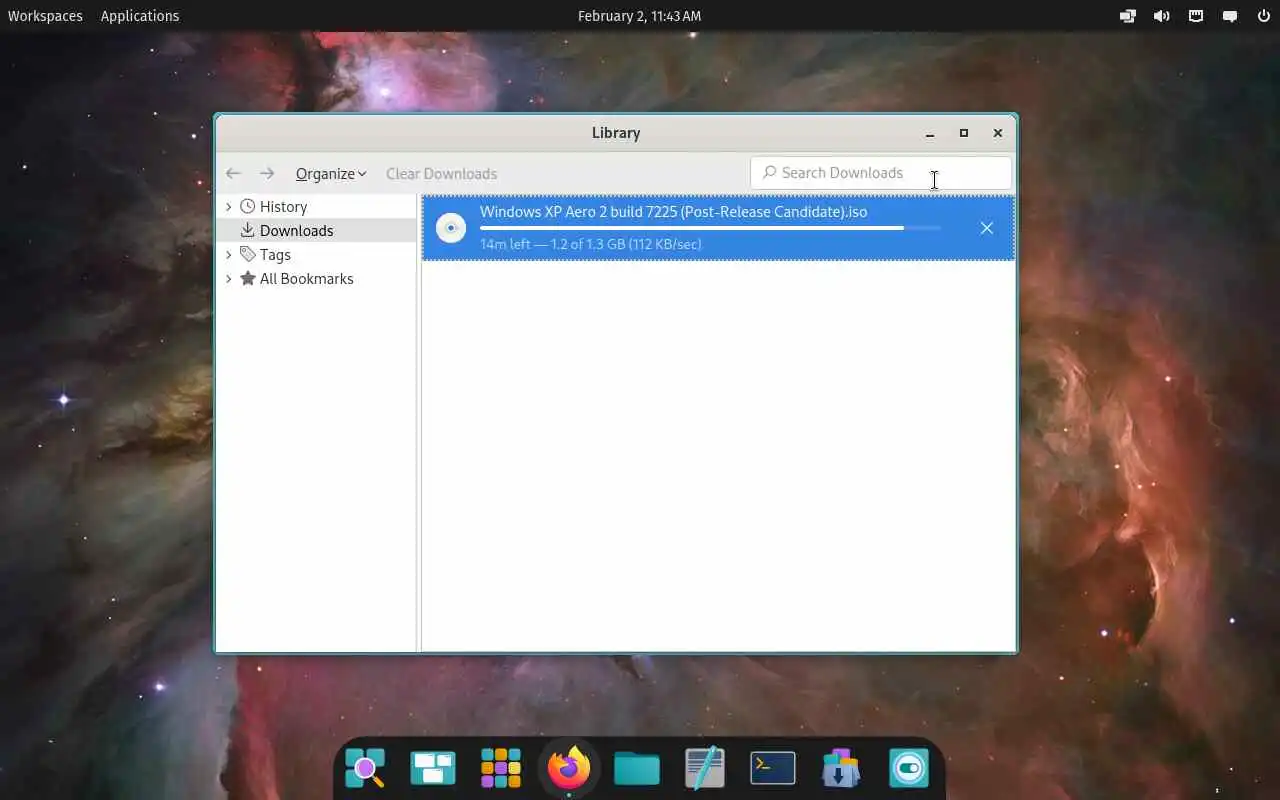Open the text editor dock icon

[x=705, y=768]
